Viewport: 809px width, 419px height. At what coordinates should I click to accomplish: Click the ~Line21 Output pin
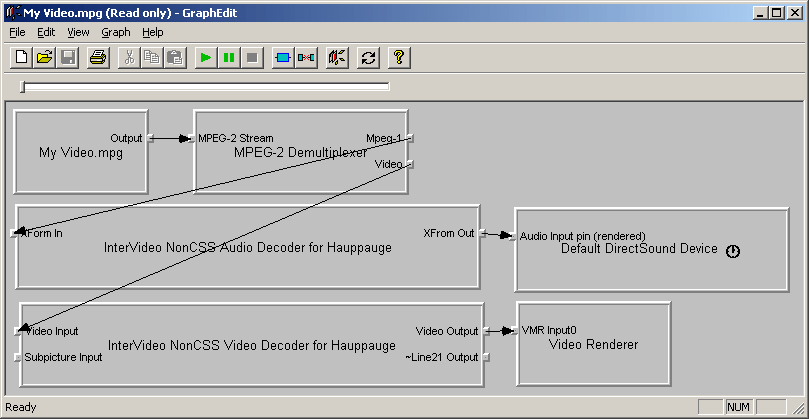pos(486,357)
